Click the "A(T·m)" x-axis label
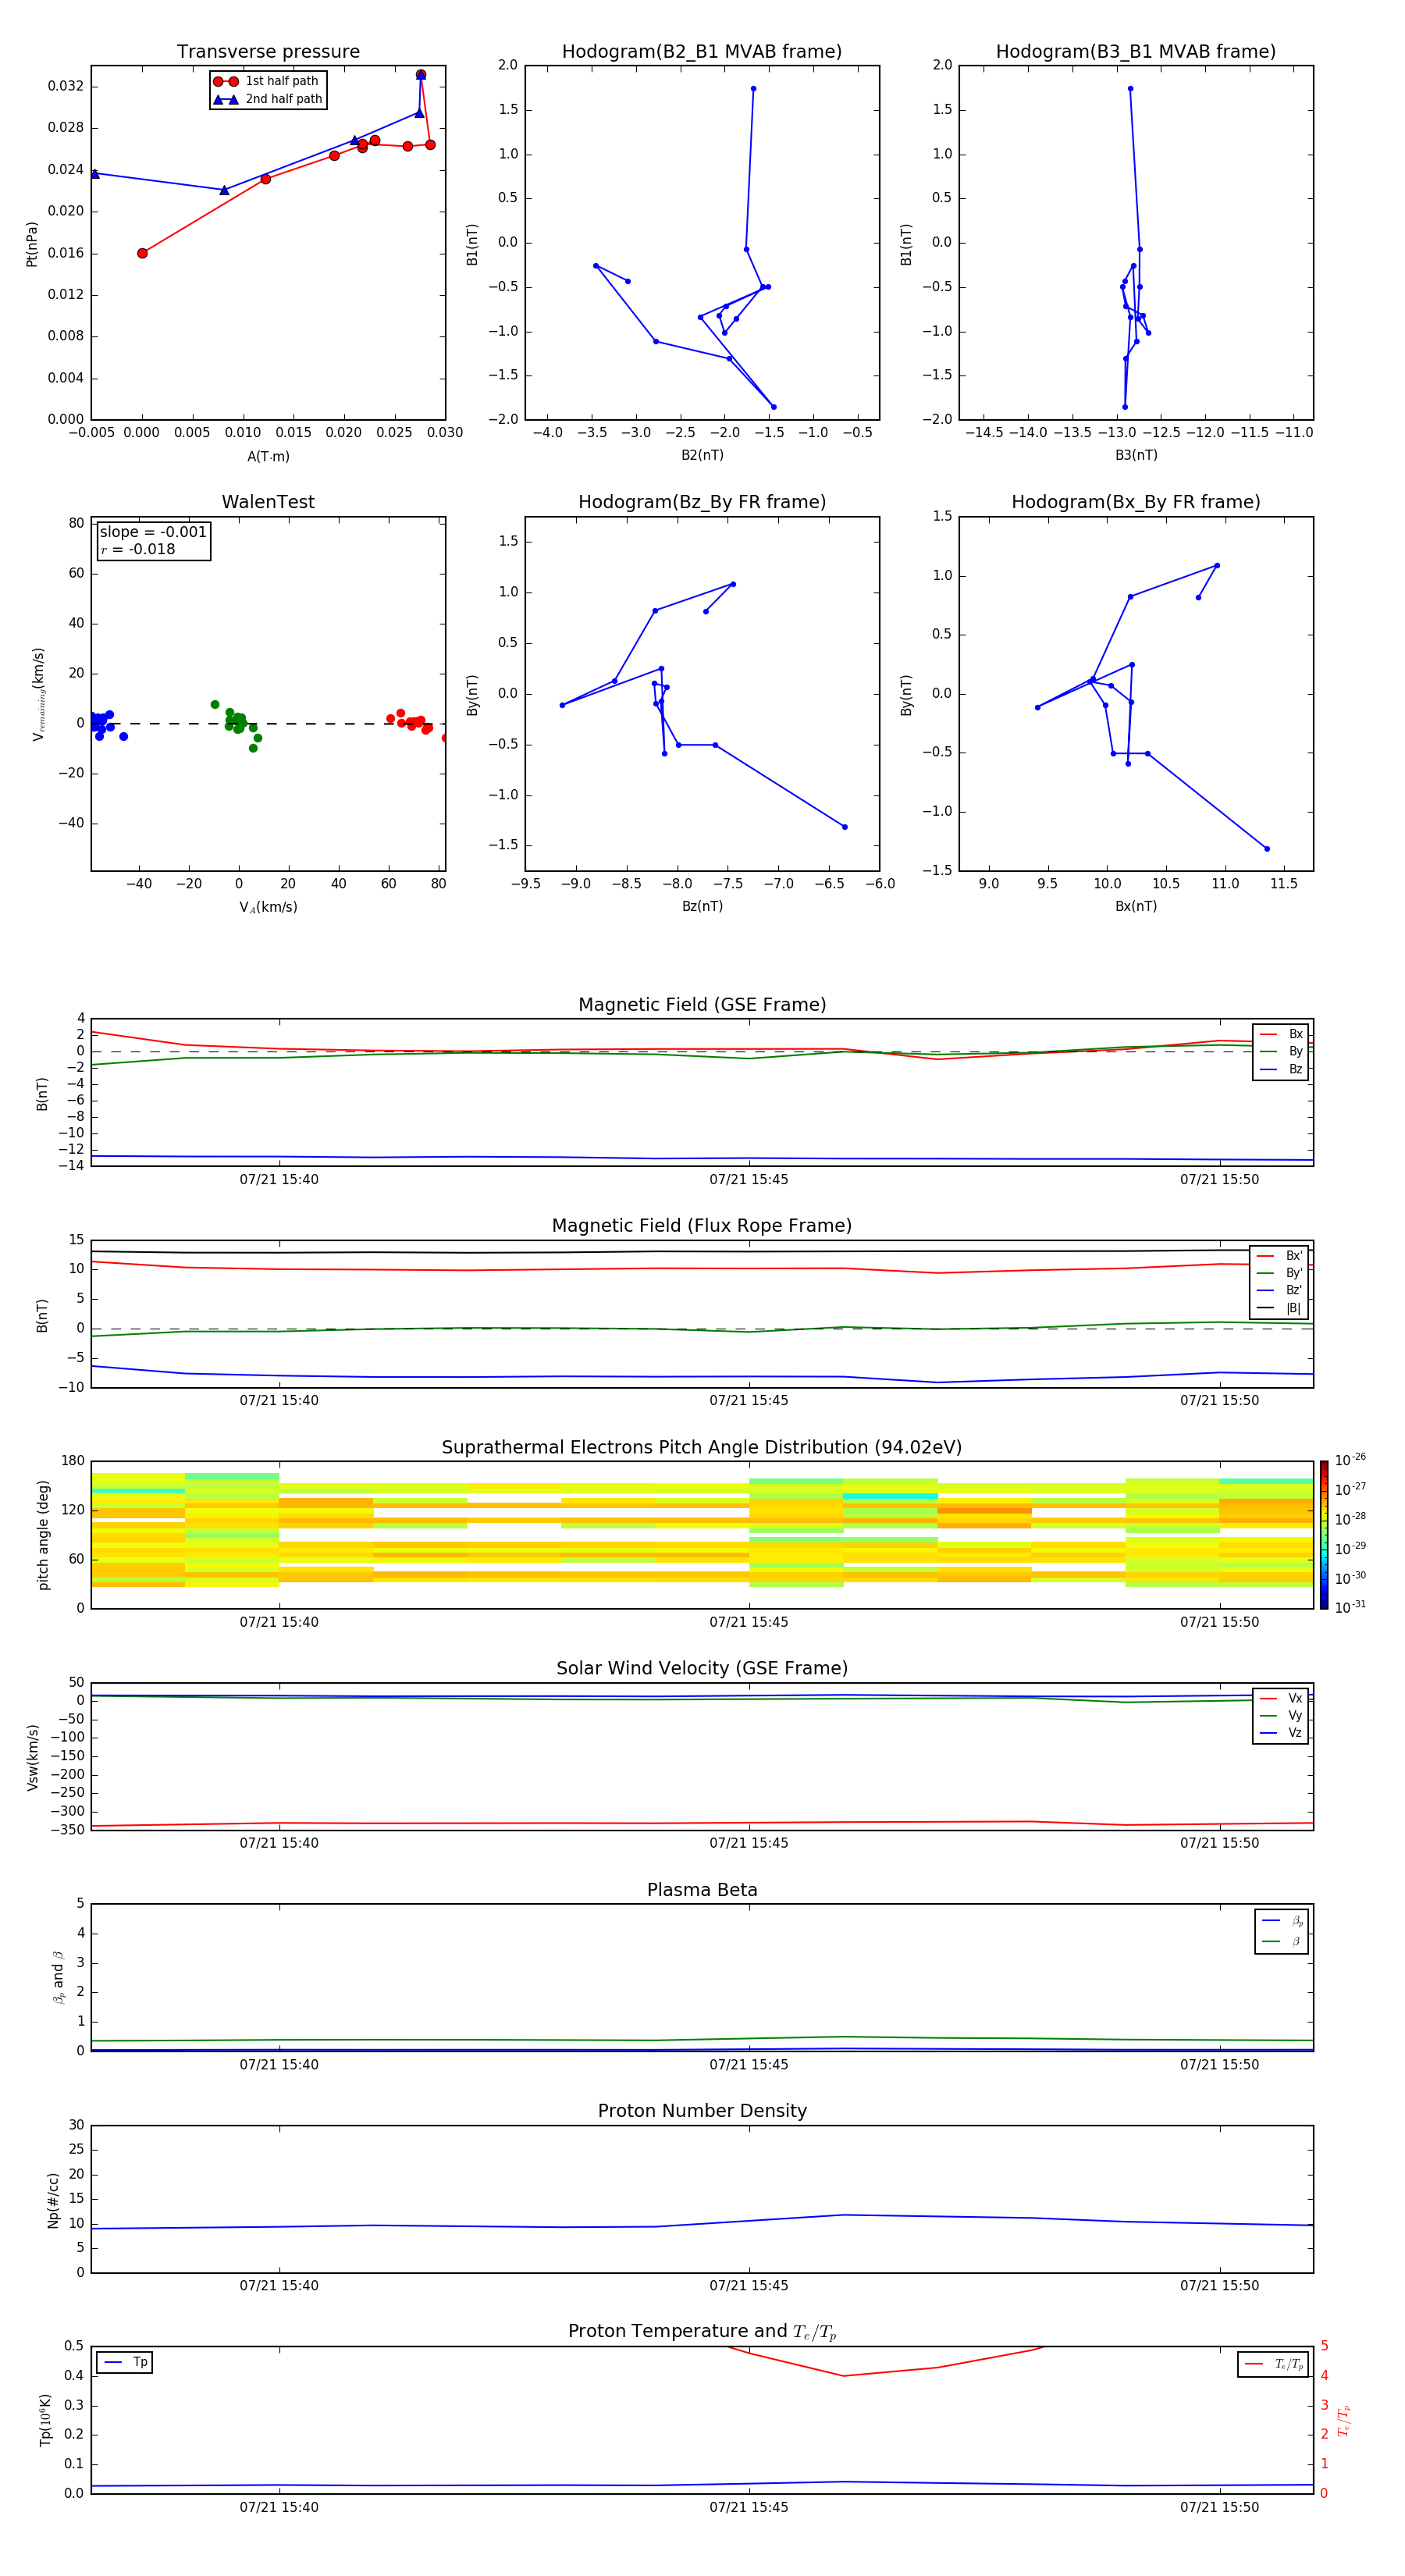1405x2576 pixels. tap(268, 456)
